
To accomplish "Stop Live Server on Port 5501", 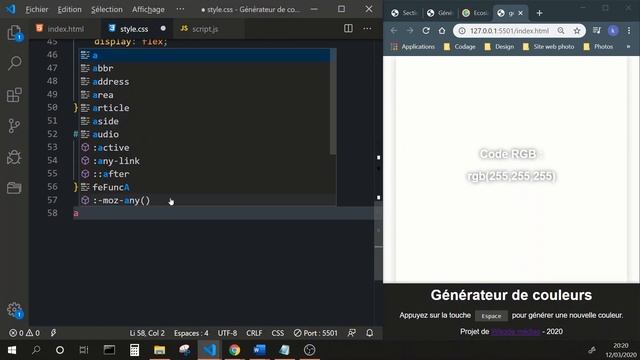I will click(x=316, y=333).
